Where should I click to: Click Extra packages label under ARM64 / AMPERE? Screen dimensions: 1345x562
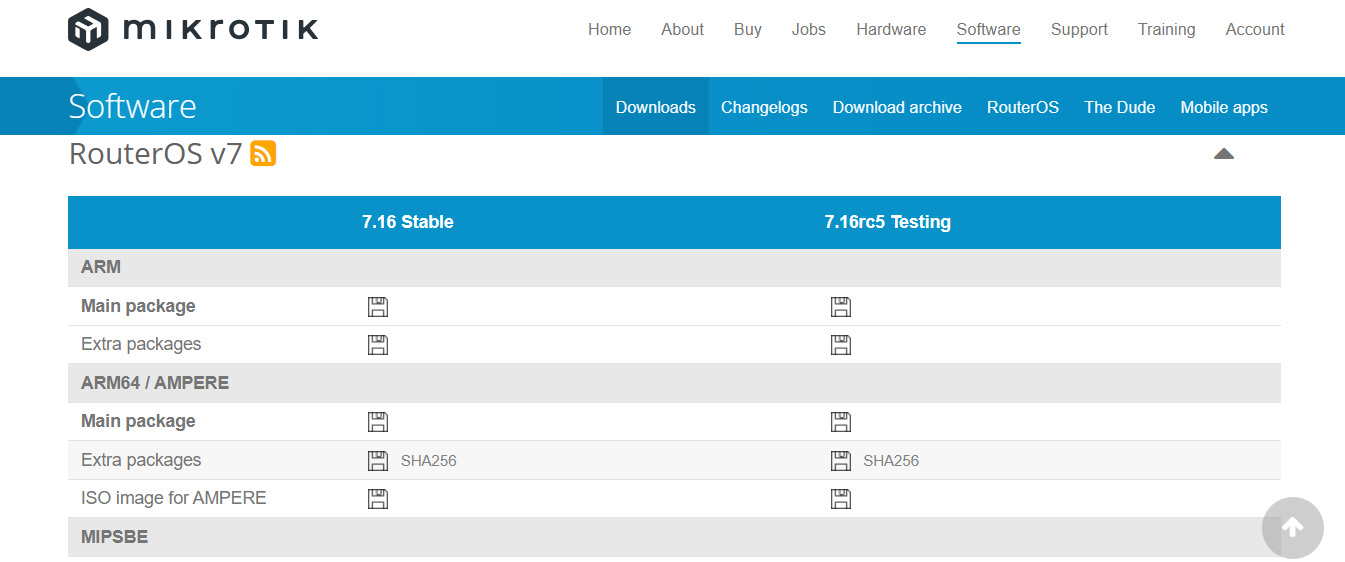(141, 460)
